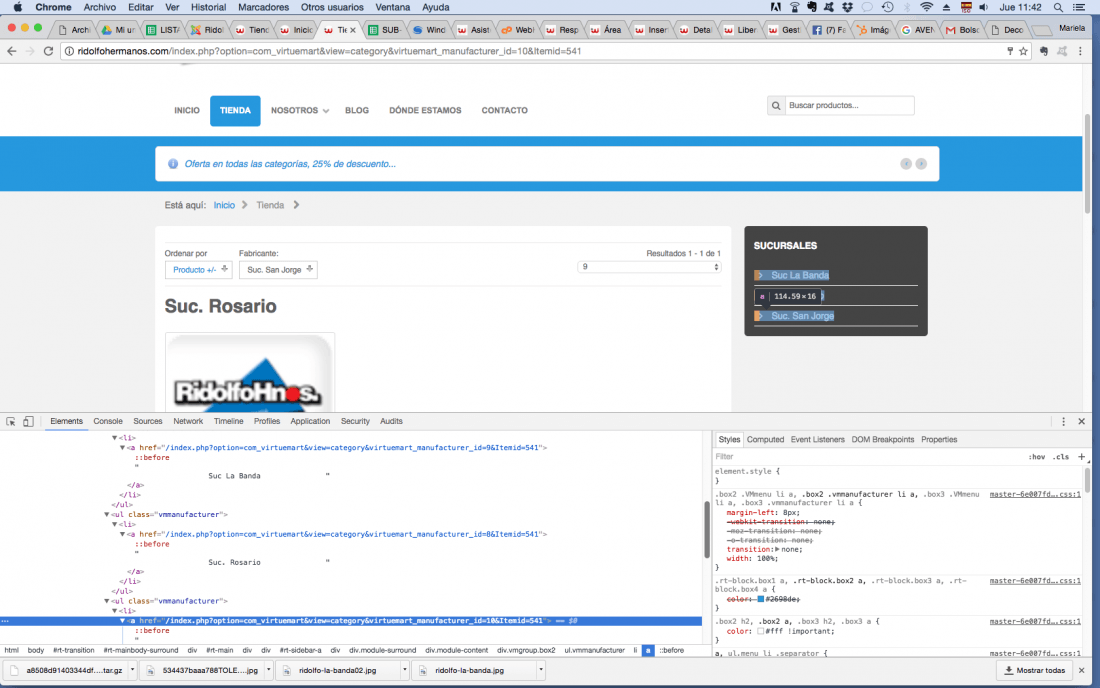
Task: Click the white #fff color swatch
Action: coord(760,632)
